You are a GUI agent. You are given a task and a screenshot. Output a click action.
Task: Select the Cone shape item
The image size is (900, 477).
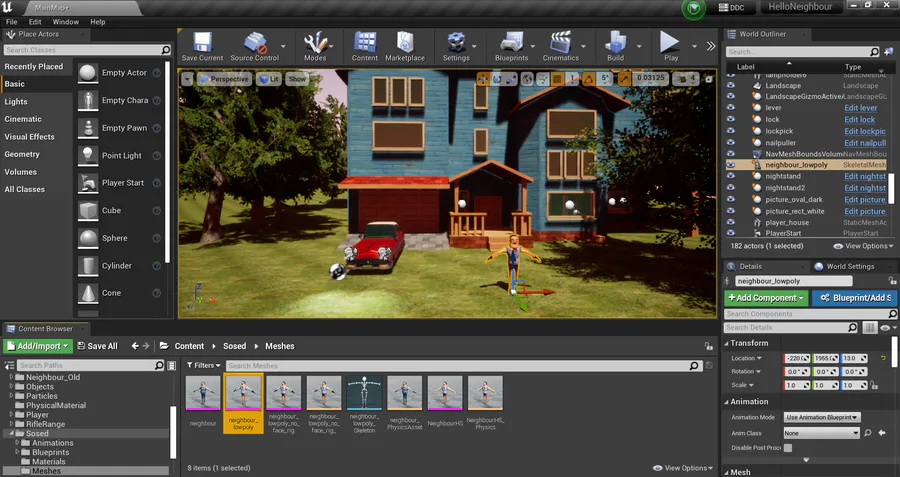click(119, 293)
